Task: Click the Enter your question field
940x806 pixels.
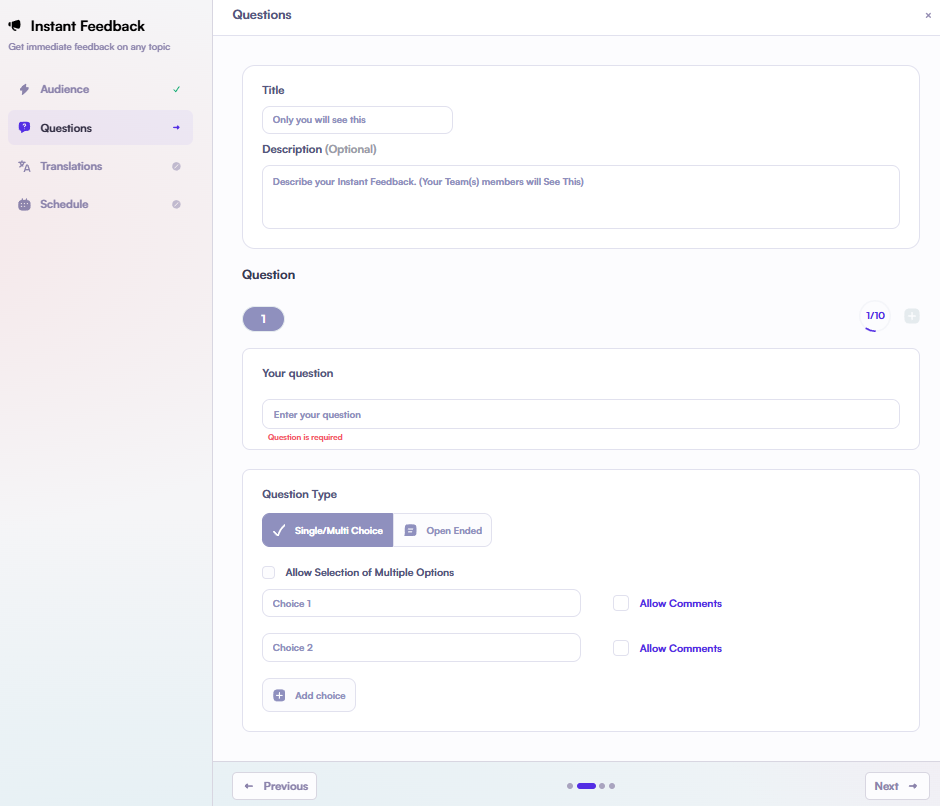Action: (580, 414)
